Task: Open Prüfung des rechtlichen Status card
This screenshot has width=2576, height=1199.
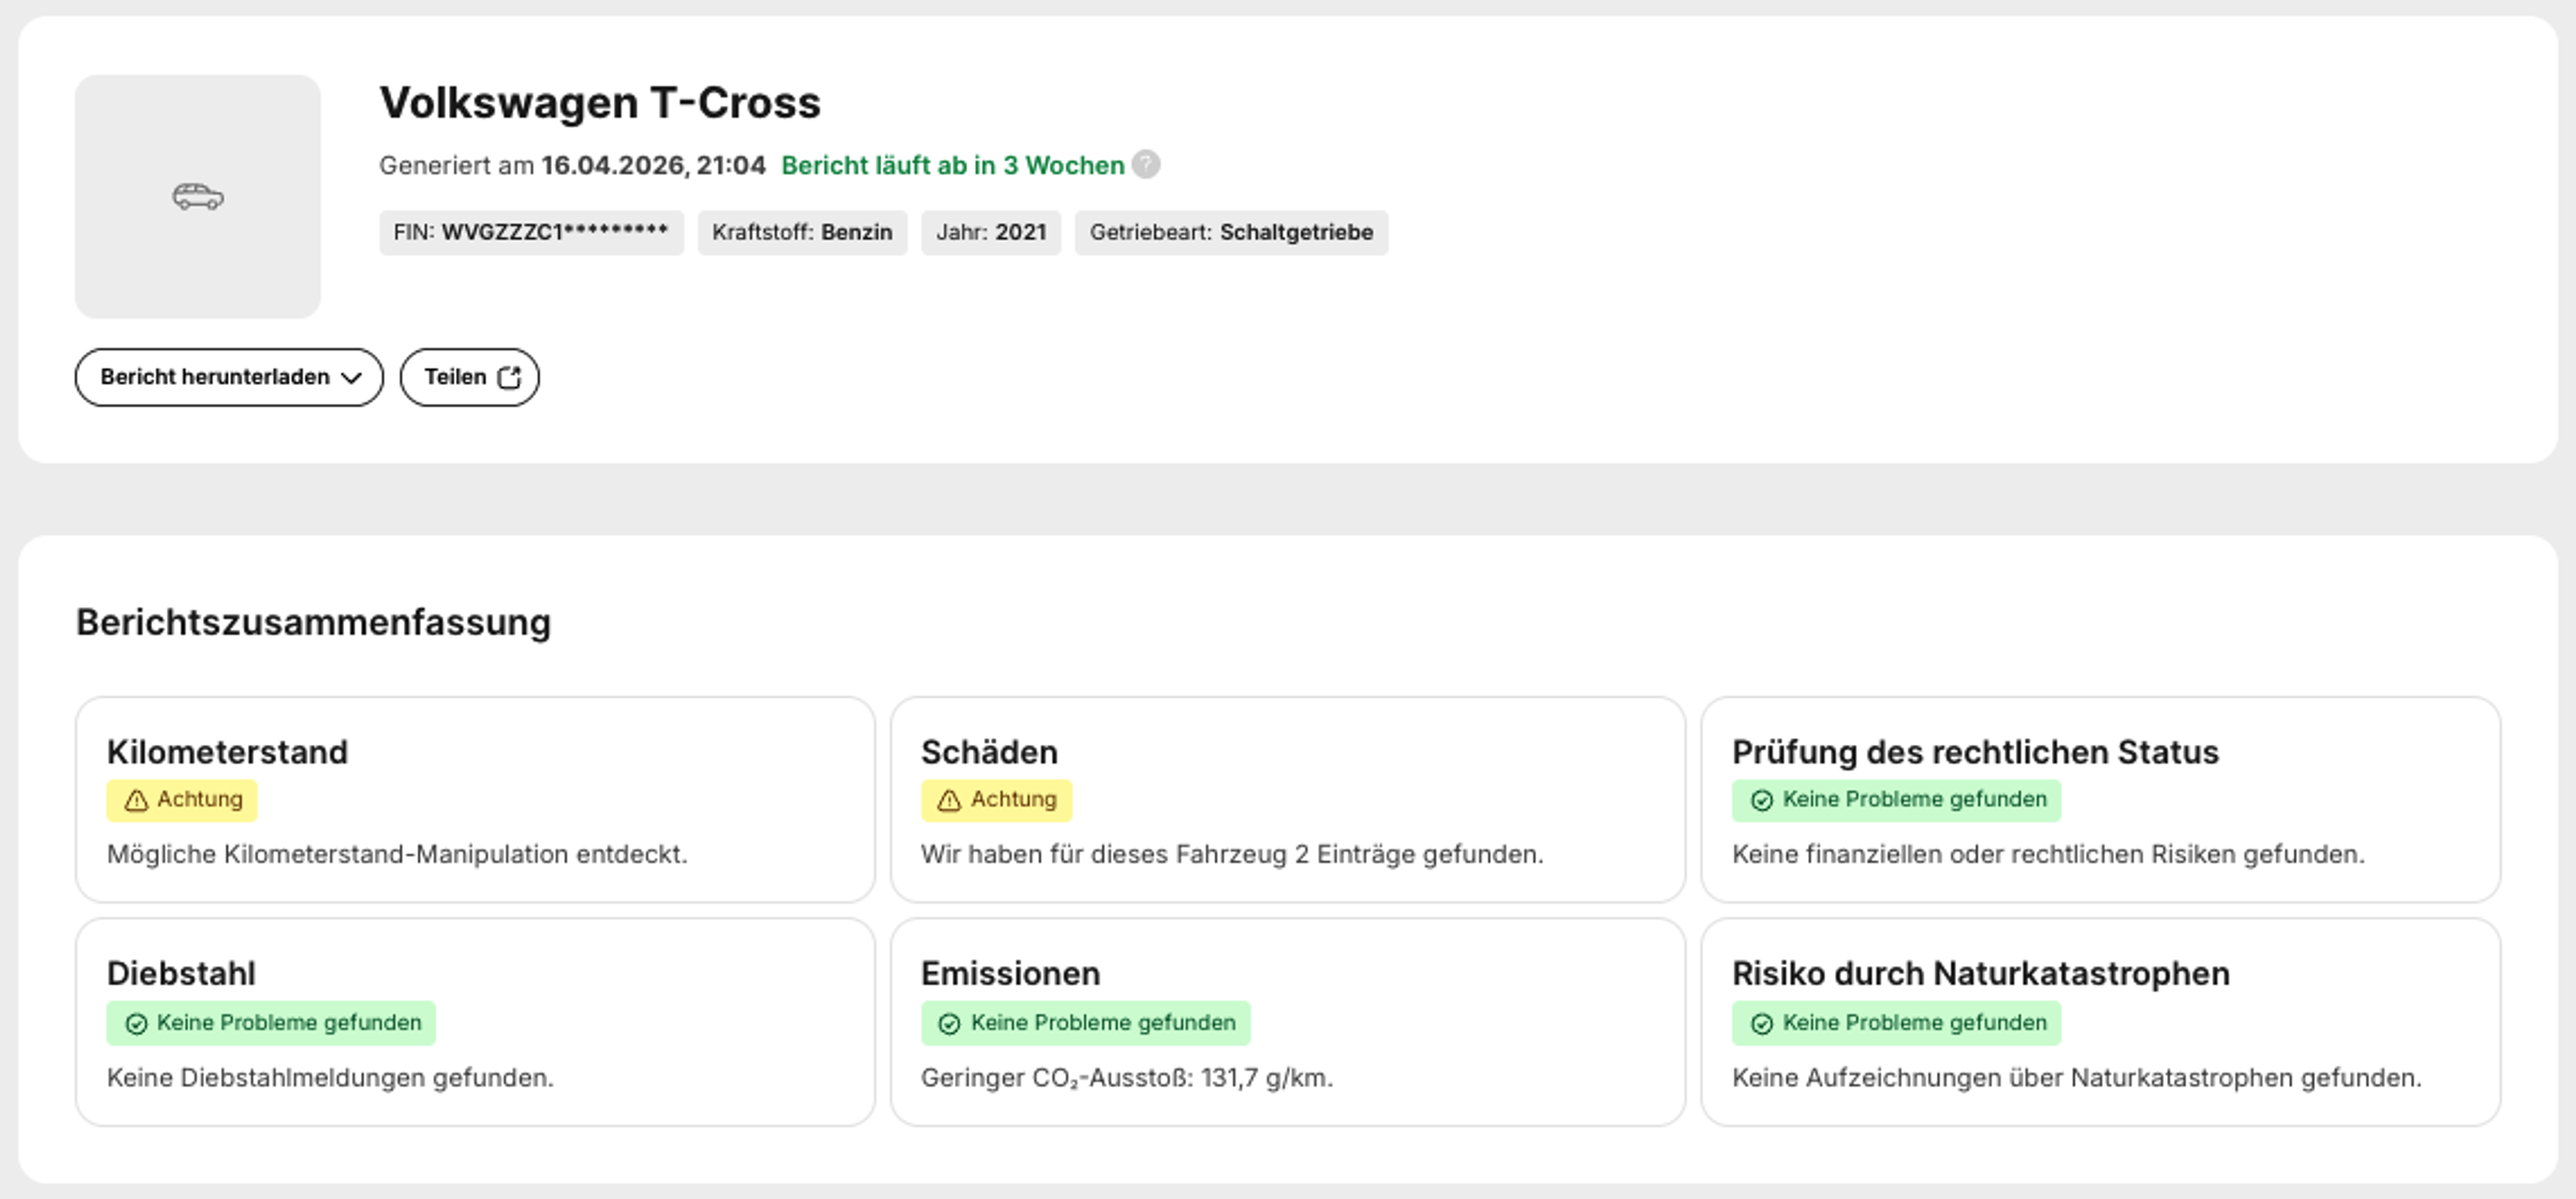Action: tap(2100, 799)
